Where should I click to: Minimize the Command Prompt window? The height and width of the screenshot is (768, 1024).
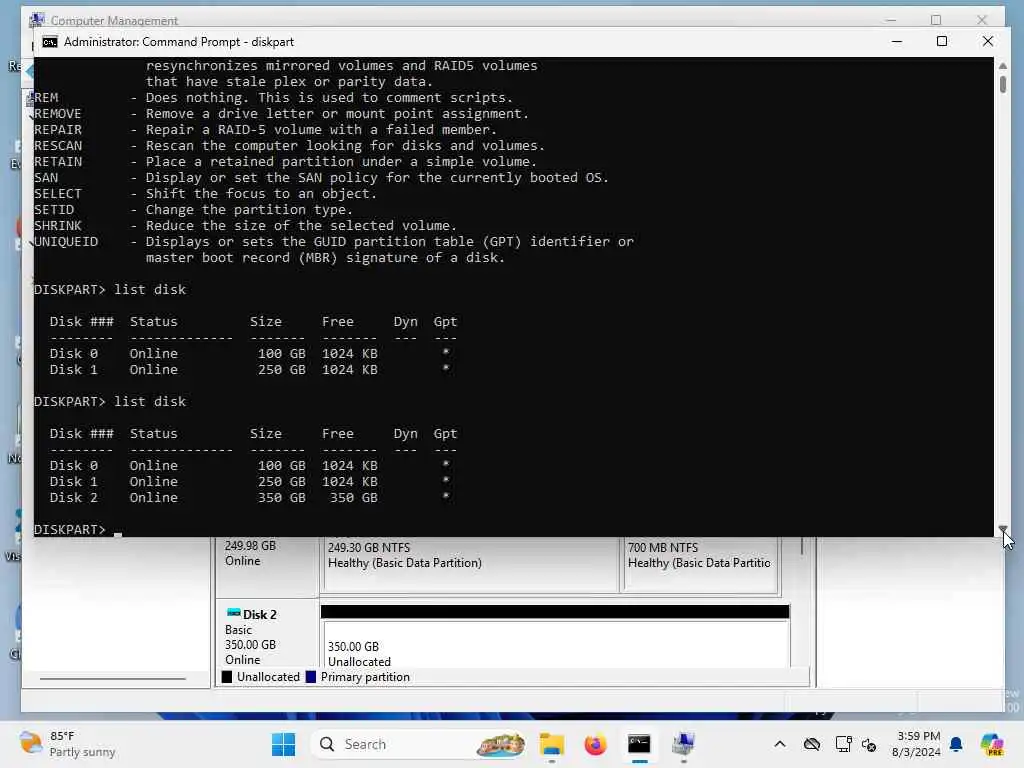coord(897,42)
